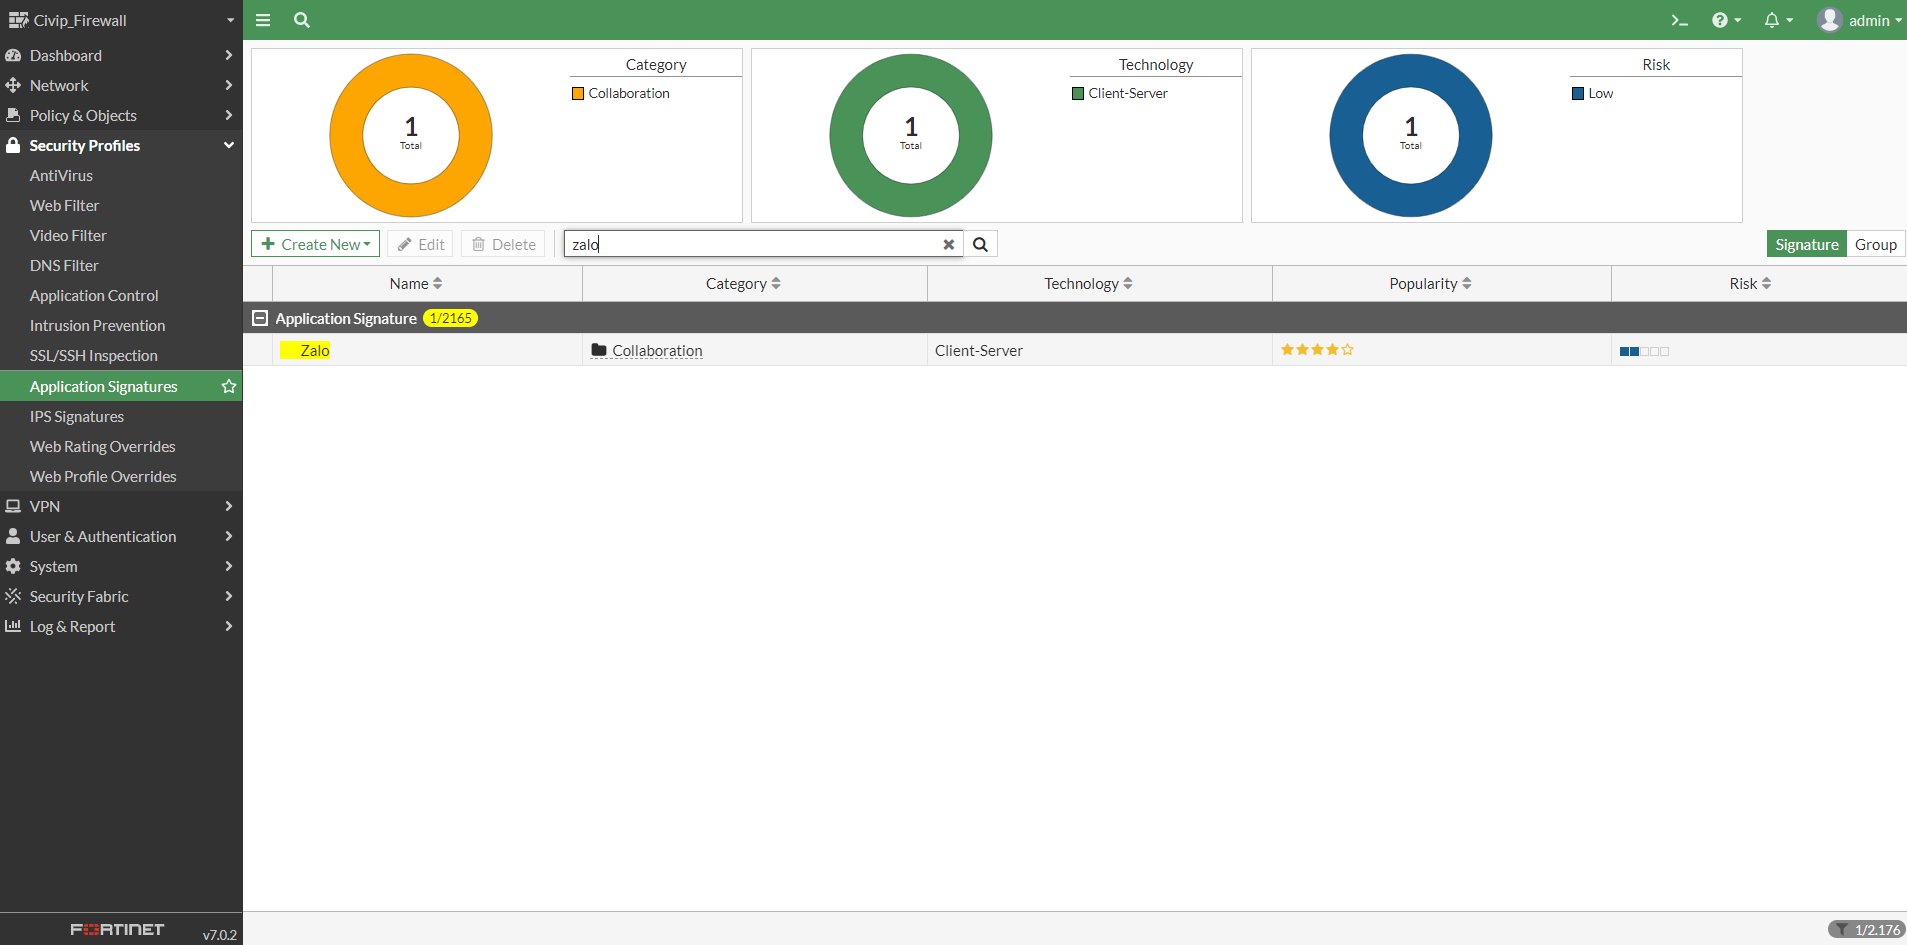This screenshot has height=945, width=1907.
Task: Switch view to Signature
Action: coord(1806,244)
